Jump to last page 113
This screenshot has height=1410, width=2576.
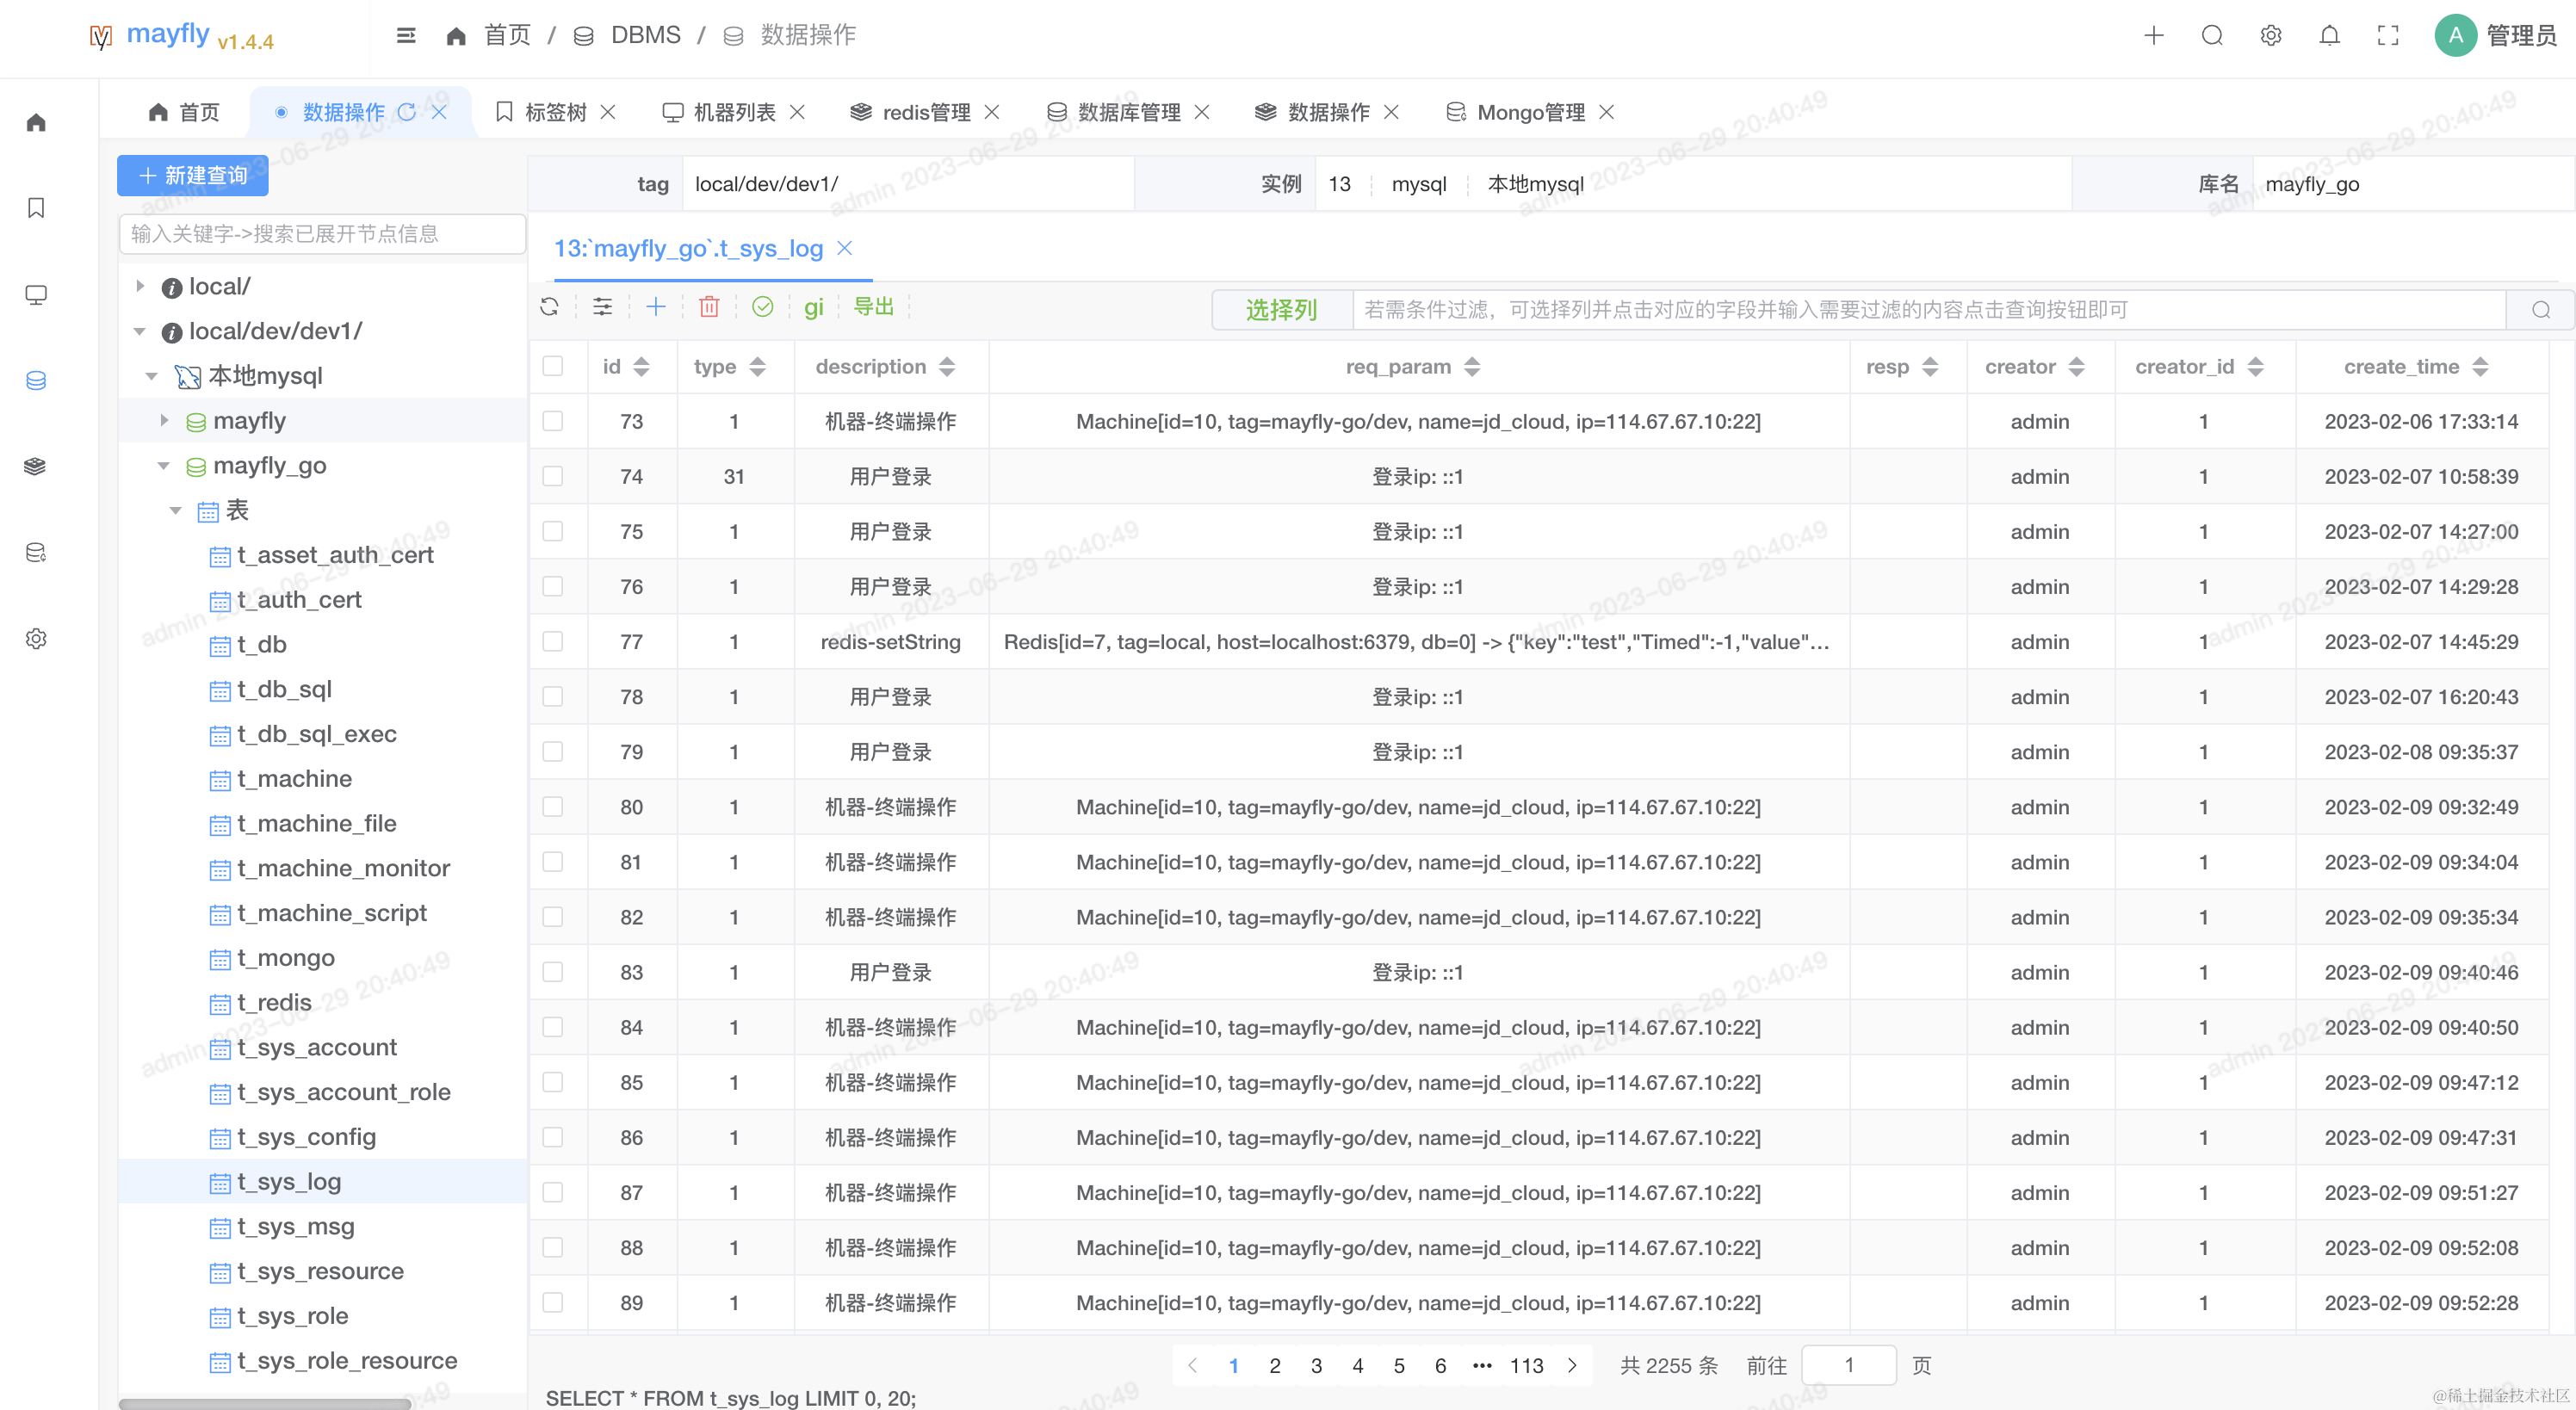[x=1526, y=1365]
